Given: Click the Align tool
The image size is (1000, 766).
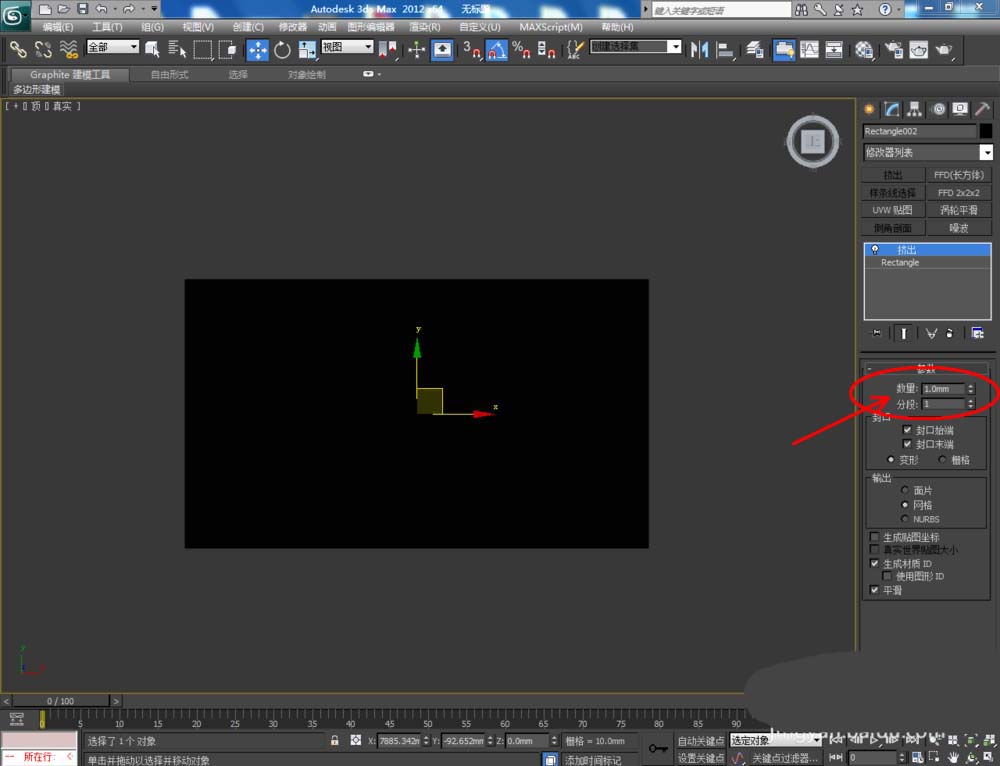Looking at the screenshot, I should pyautogui.click(x=724, y=49).
